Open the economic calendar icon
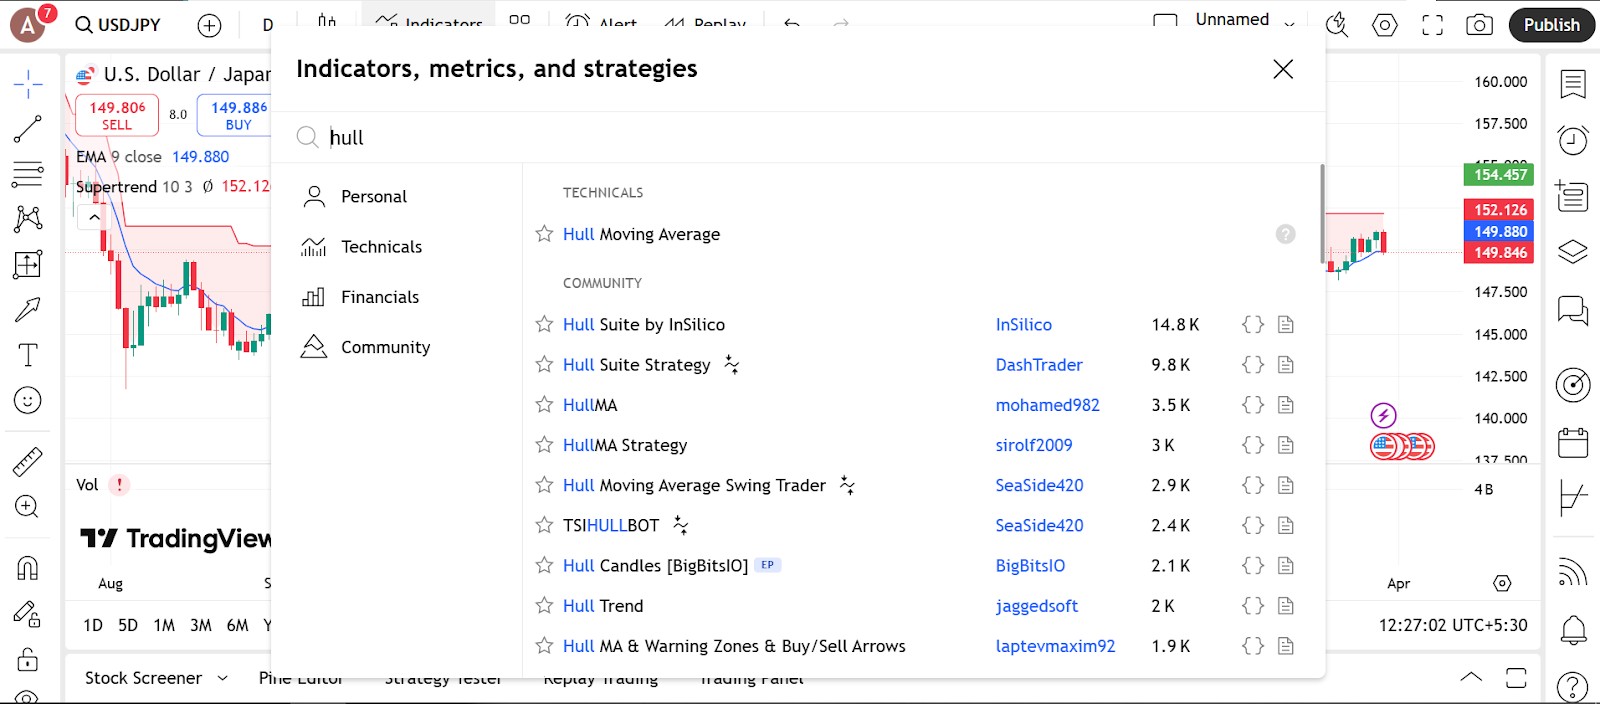The height and width of the screenshot is (704, 1600). click(x=1573, y=441)
